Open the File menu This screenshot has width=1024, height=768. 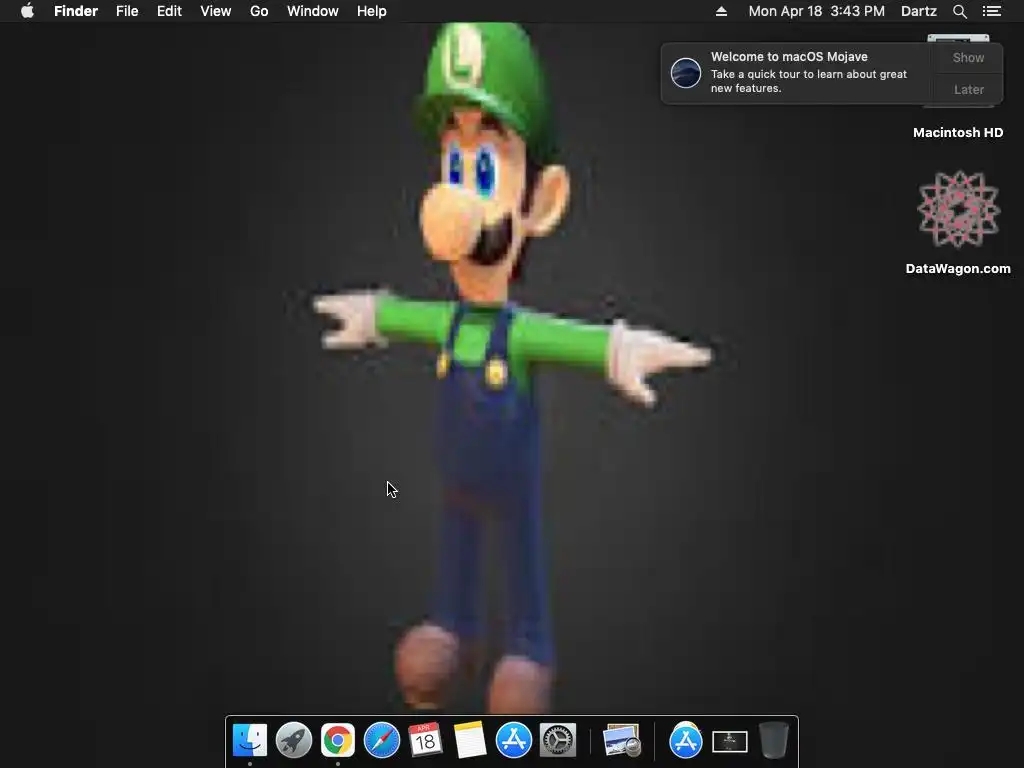(127, 11)
